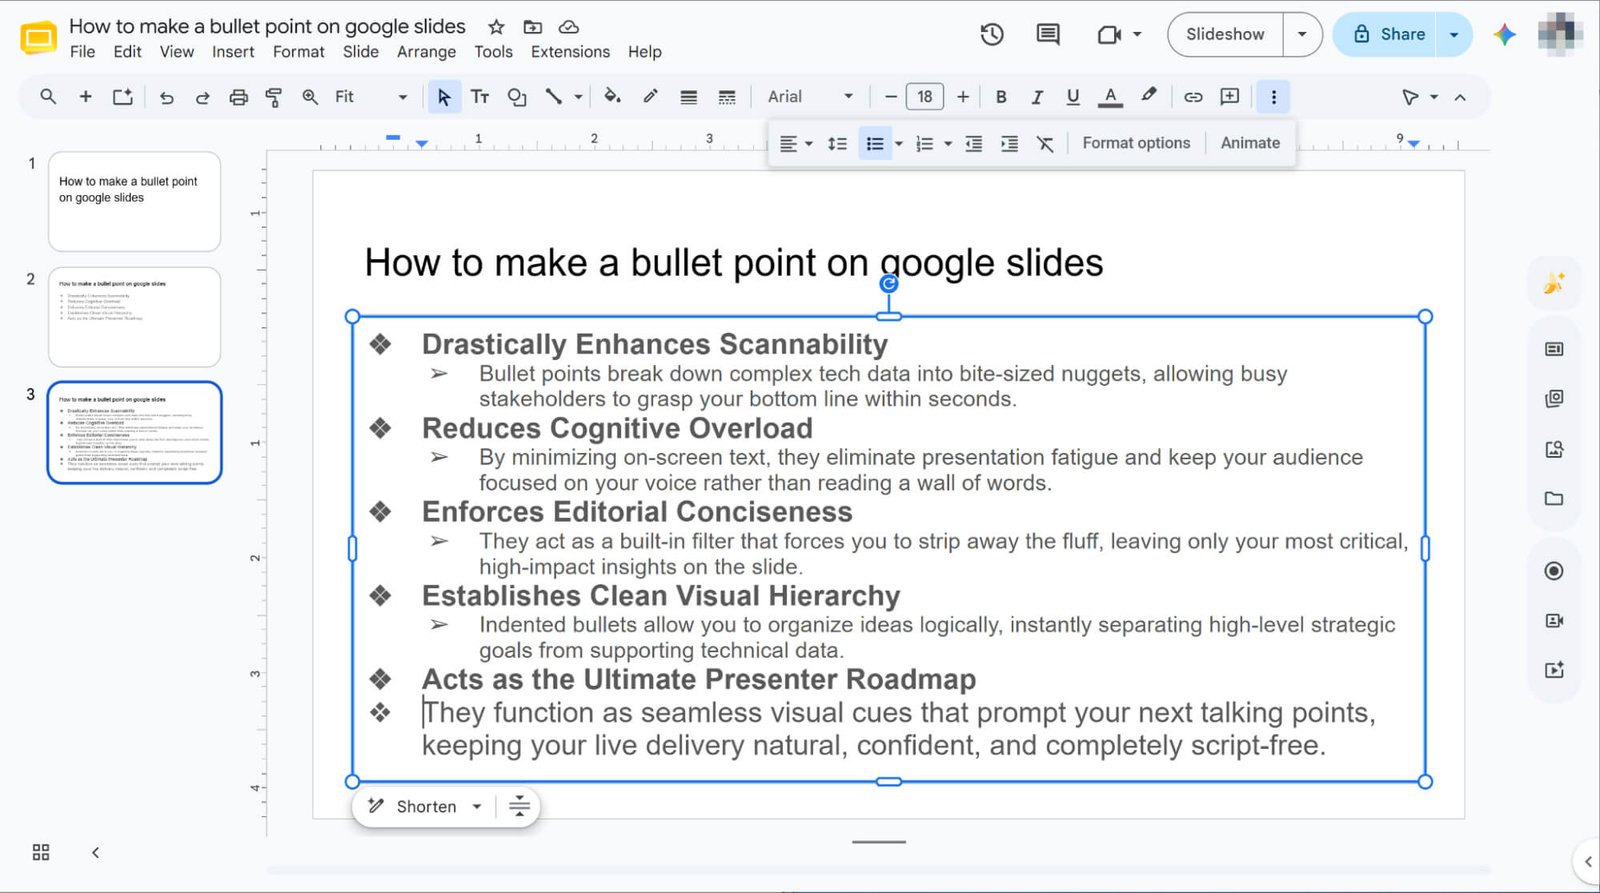Open Format options
1600x893 pixels.
point(1136,143)
